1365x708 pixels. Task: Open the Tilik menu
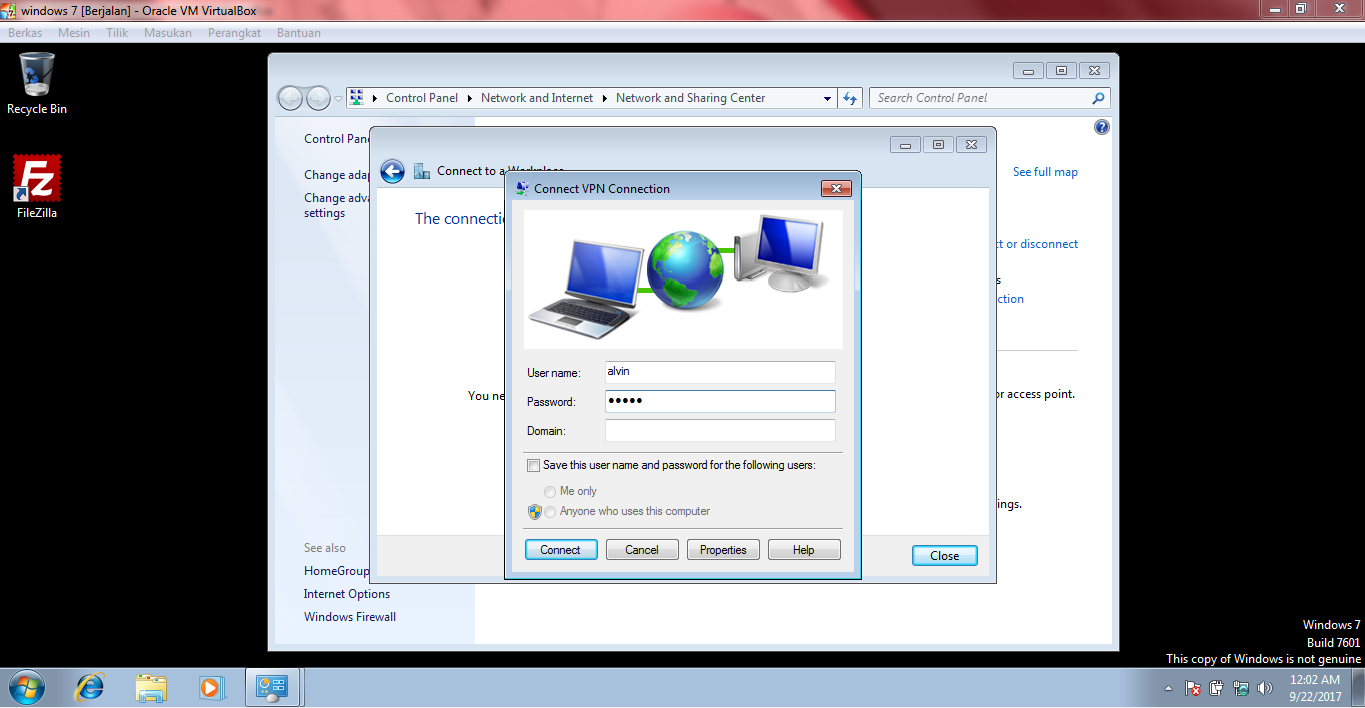pos(117,33)
